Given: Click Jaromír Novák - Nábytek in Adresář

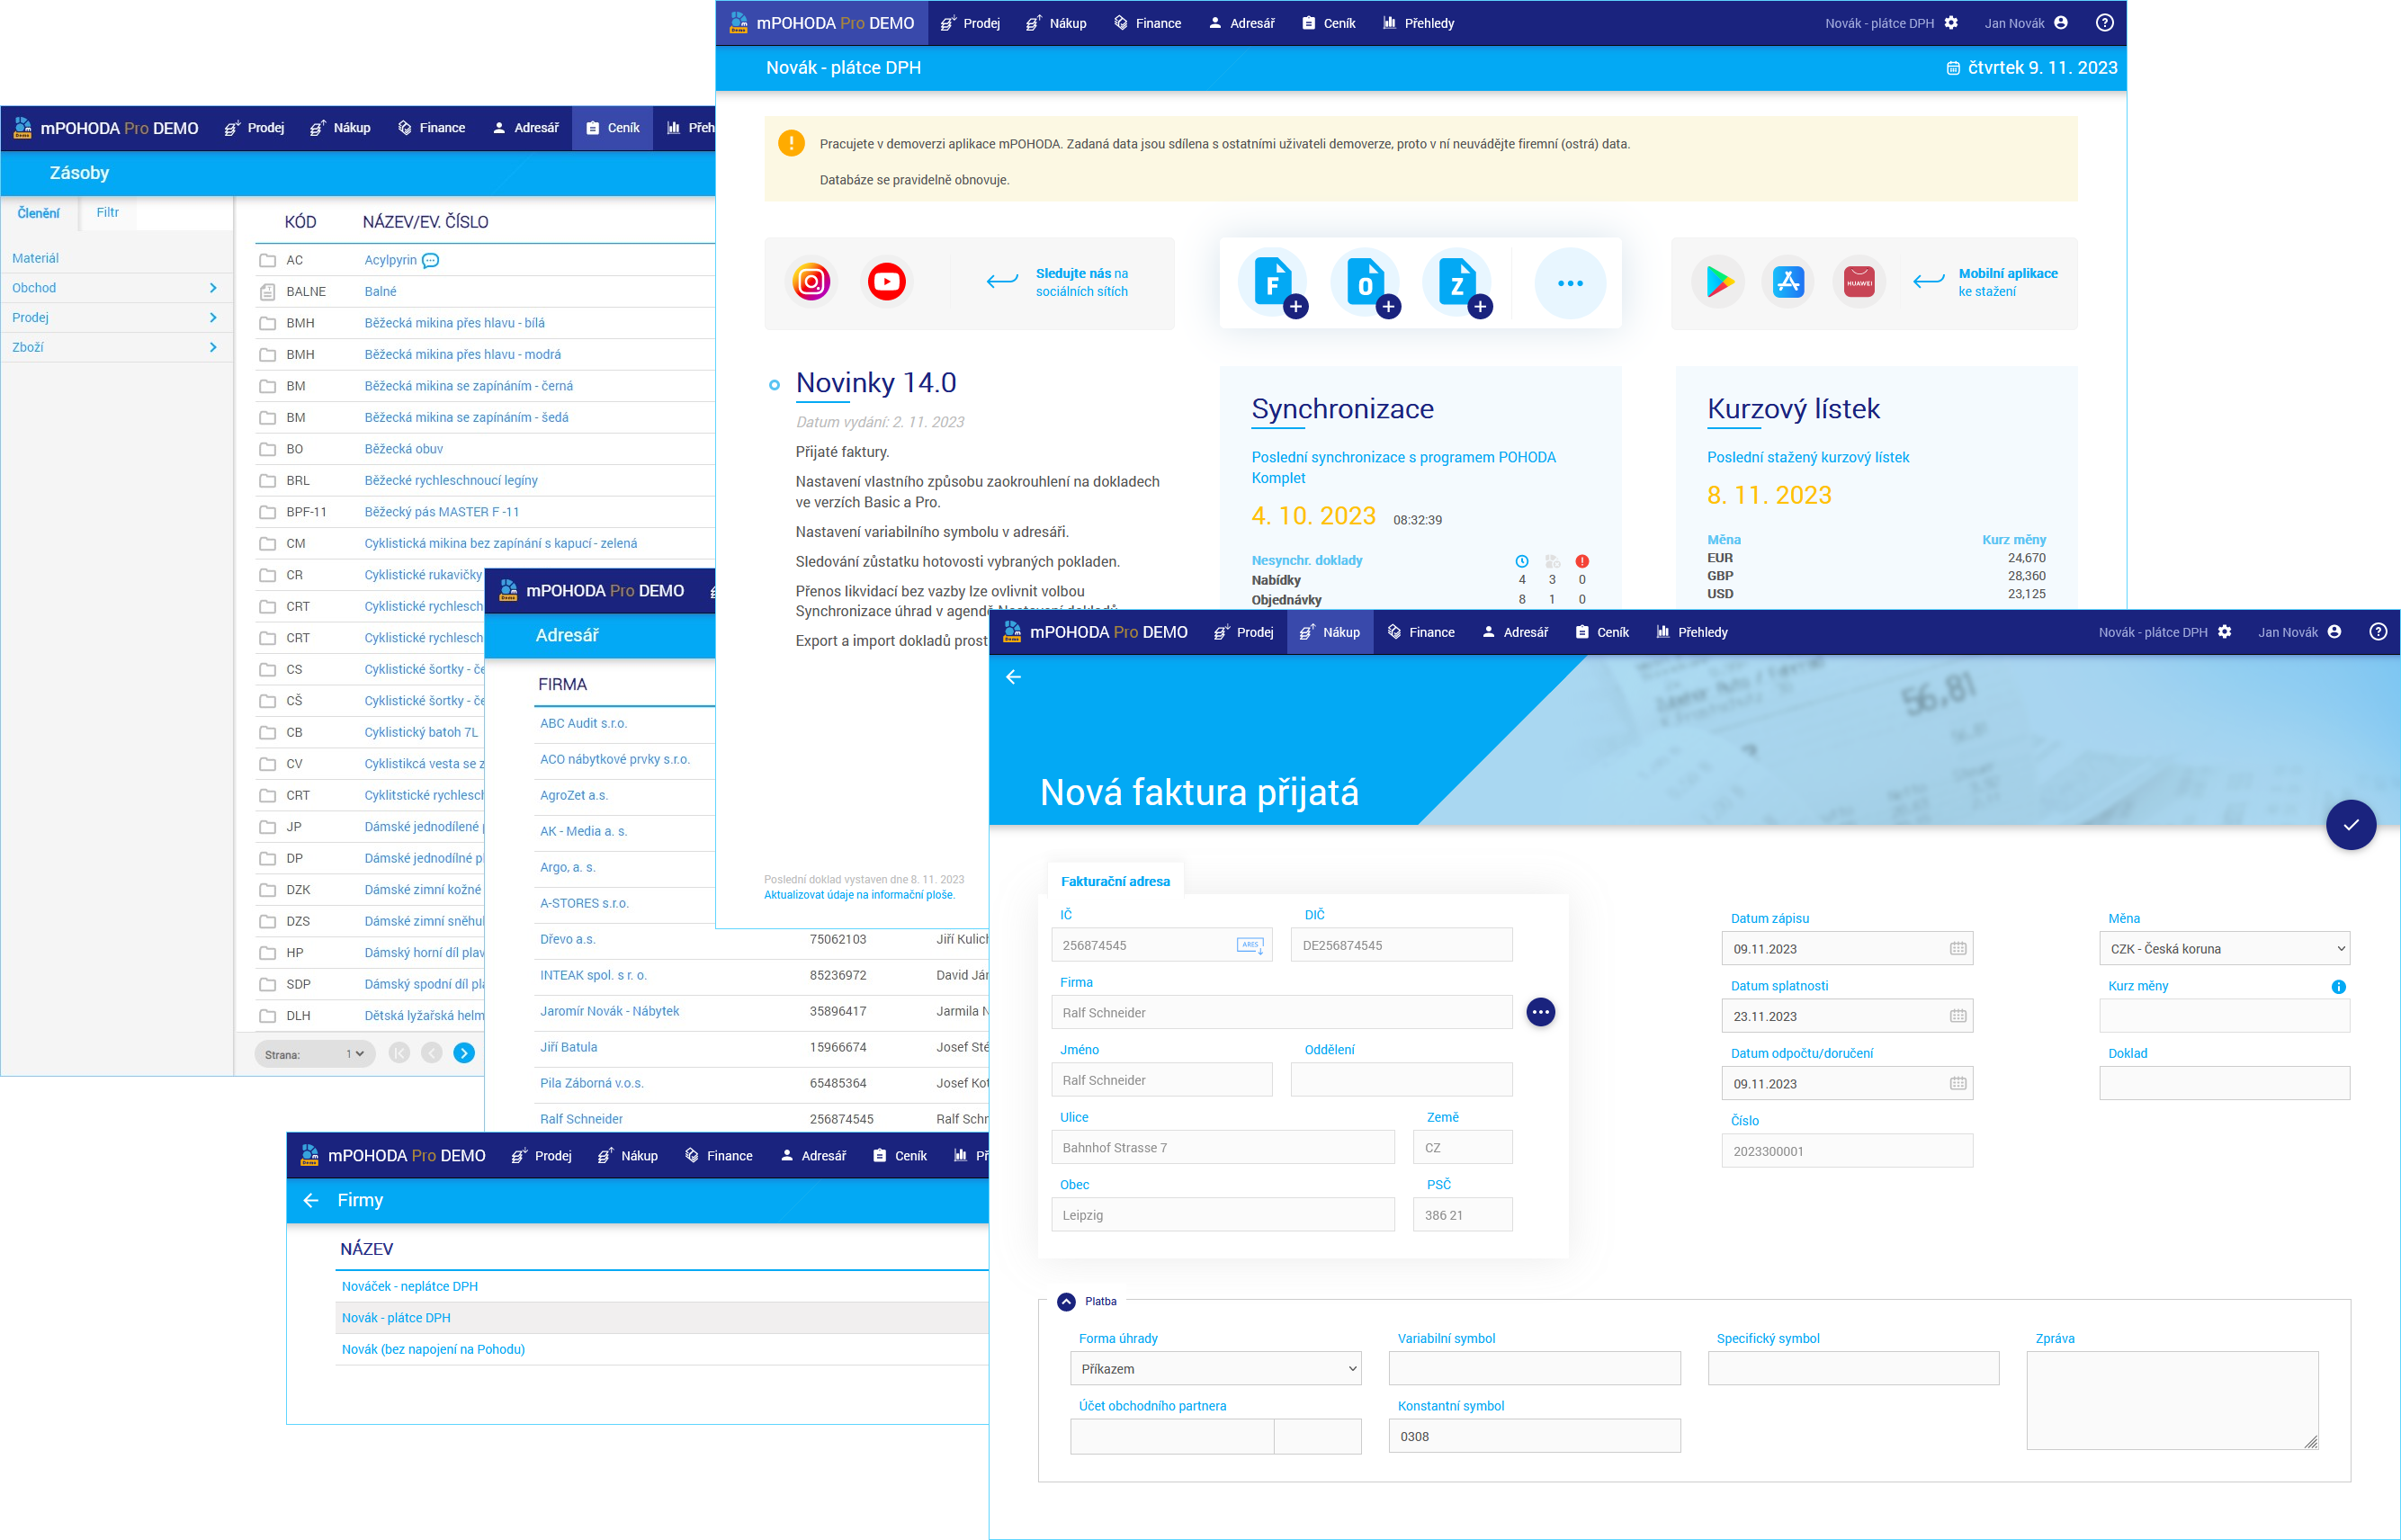Looking at the screenshot, I should (x=609, y=1011).
